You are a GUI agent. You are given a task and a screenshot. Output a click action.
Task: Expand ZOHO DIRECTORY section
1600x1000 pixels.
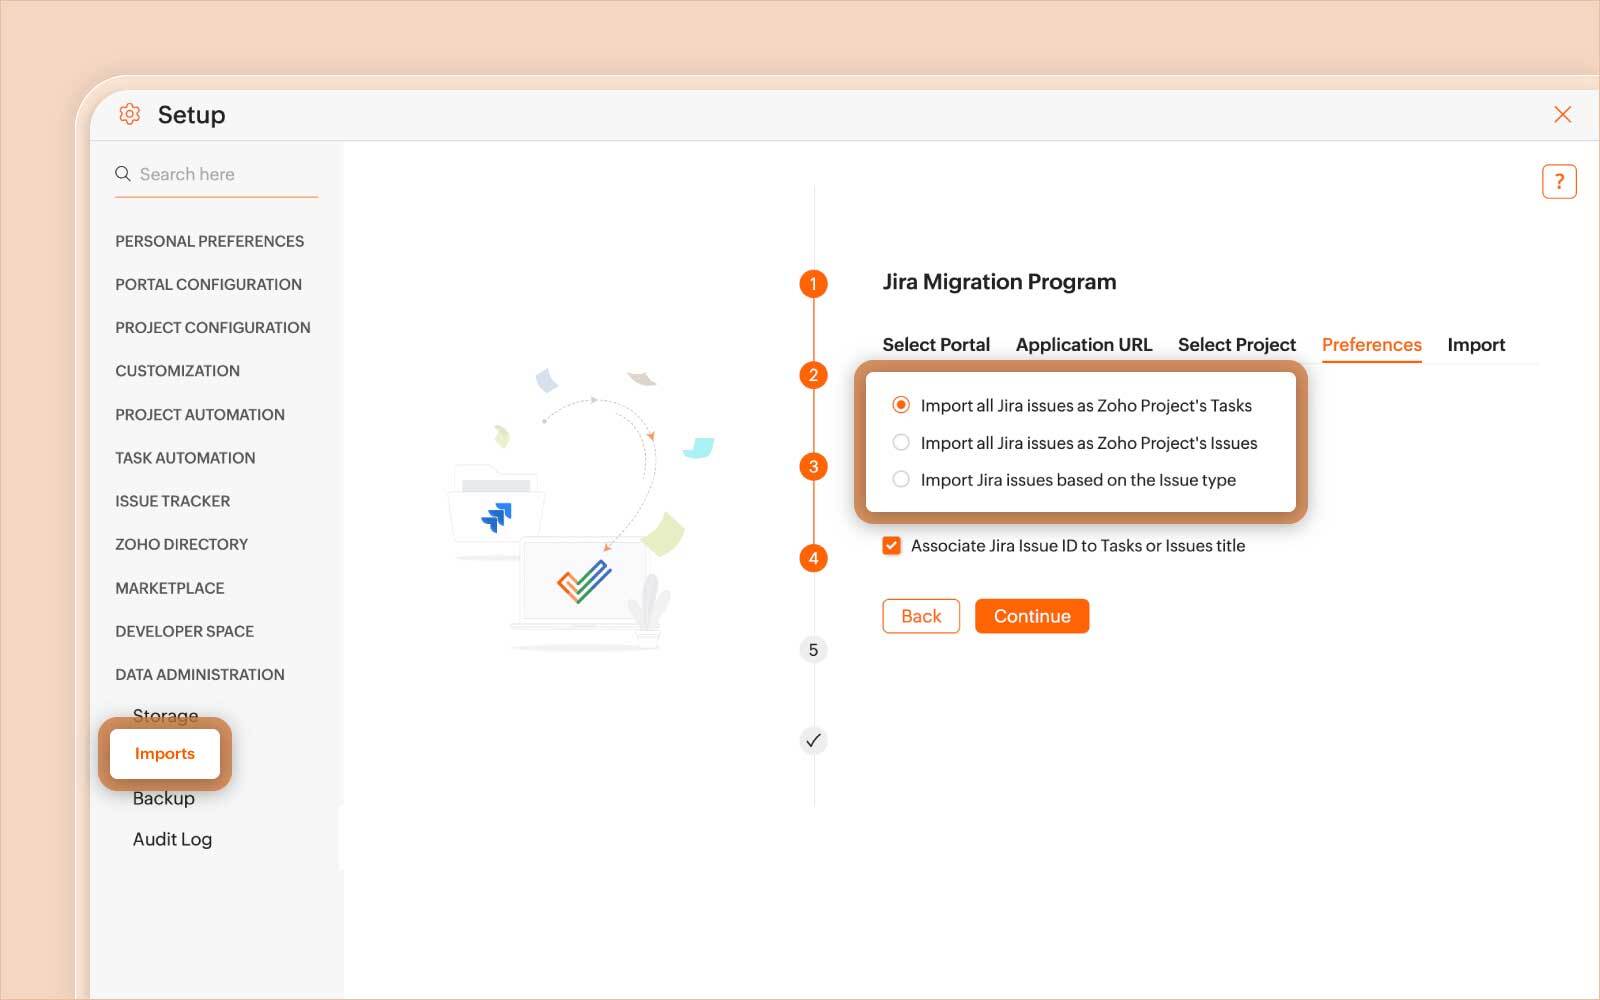point(181,544)
